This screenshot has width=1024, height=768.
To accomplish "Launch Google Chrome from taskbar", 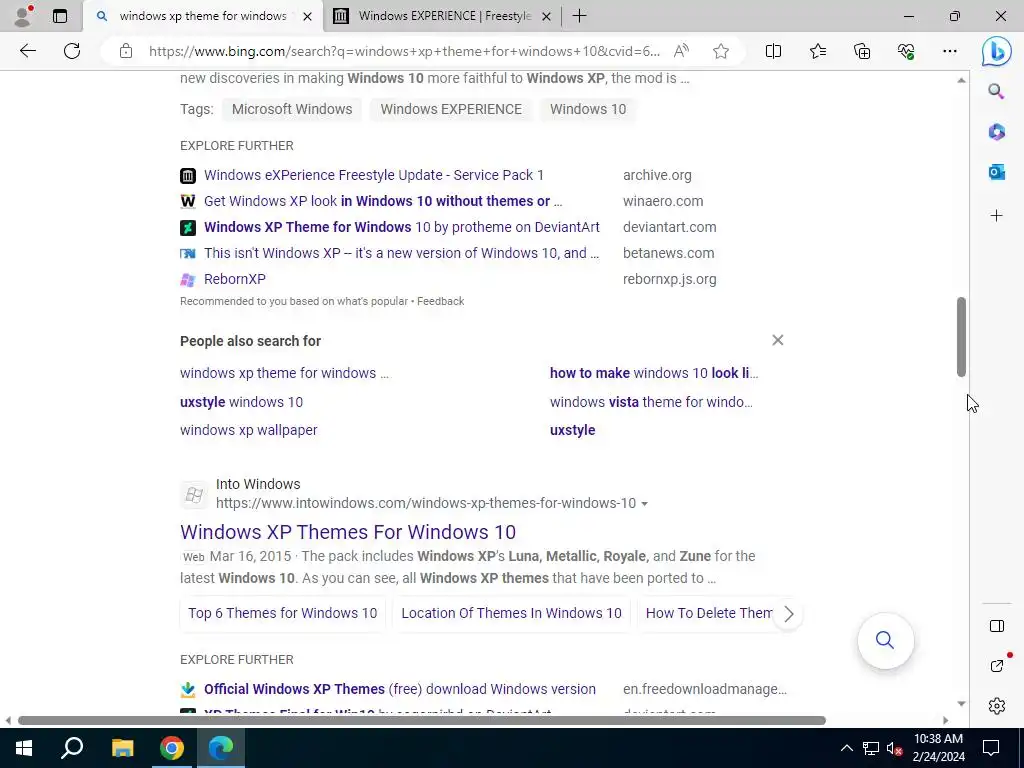I will click(172, 748).
